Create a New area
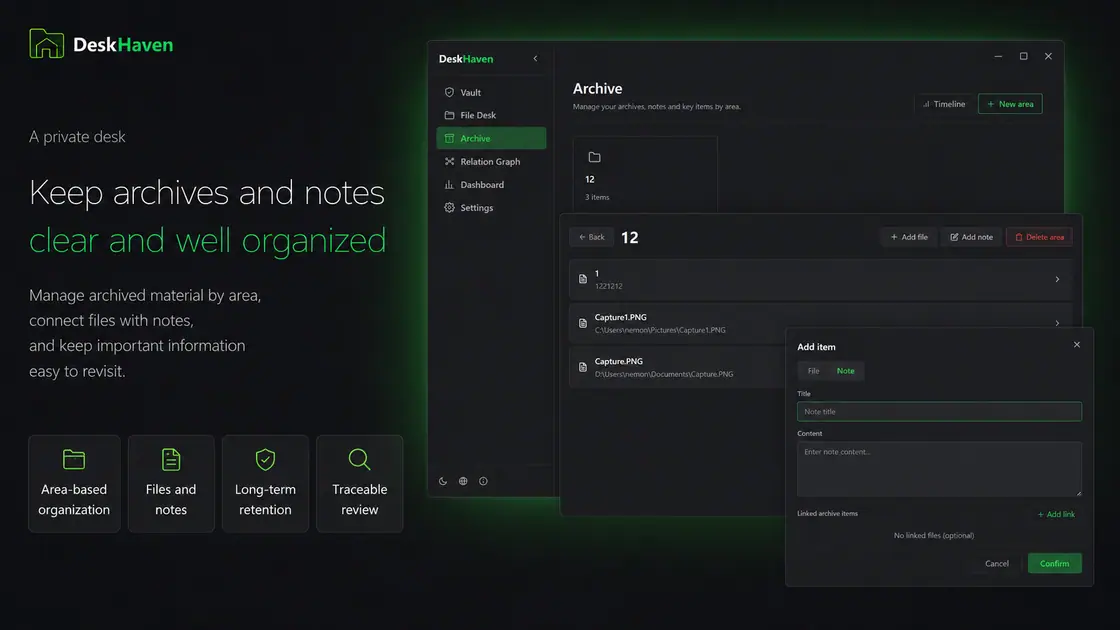The height and width of the screenshot is (630, 1120). 1009,104
